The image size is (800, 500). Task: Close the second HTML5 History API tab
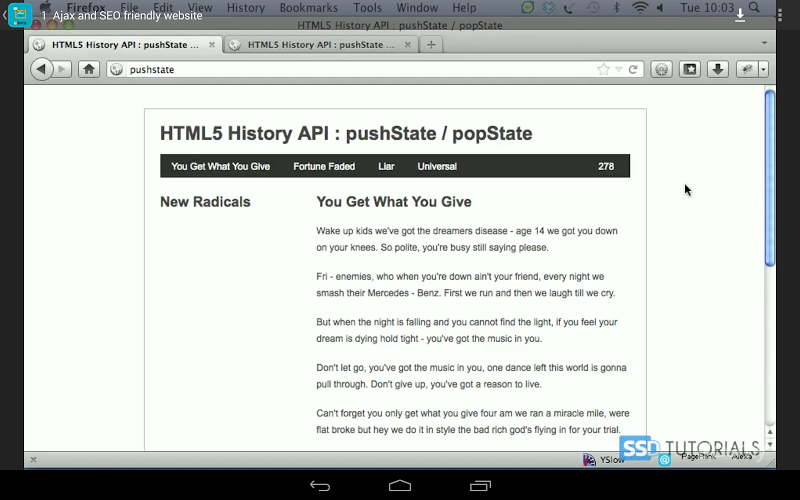point(408,45)
